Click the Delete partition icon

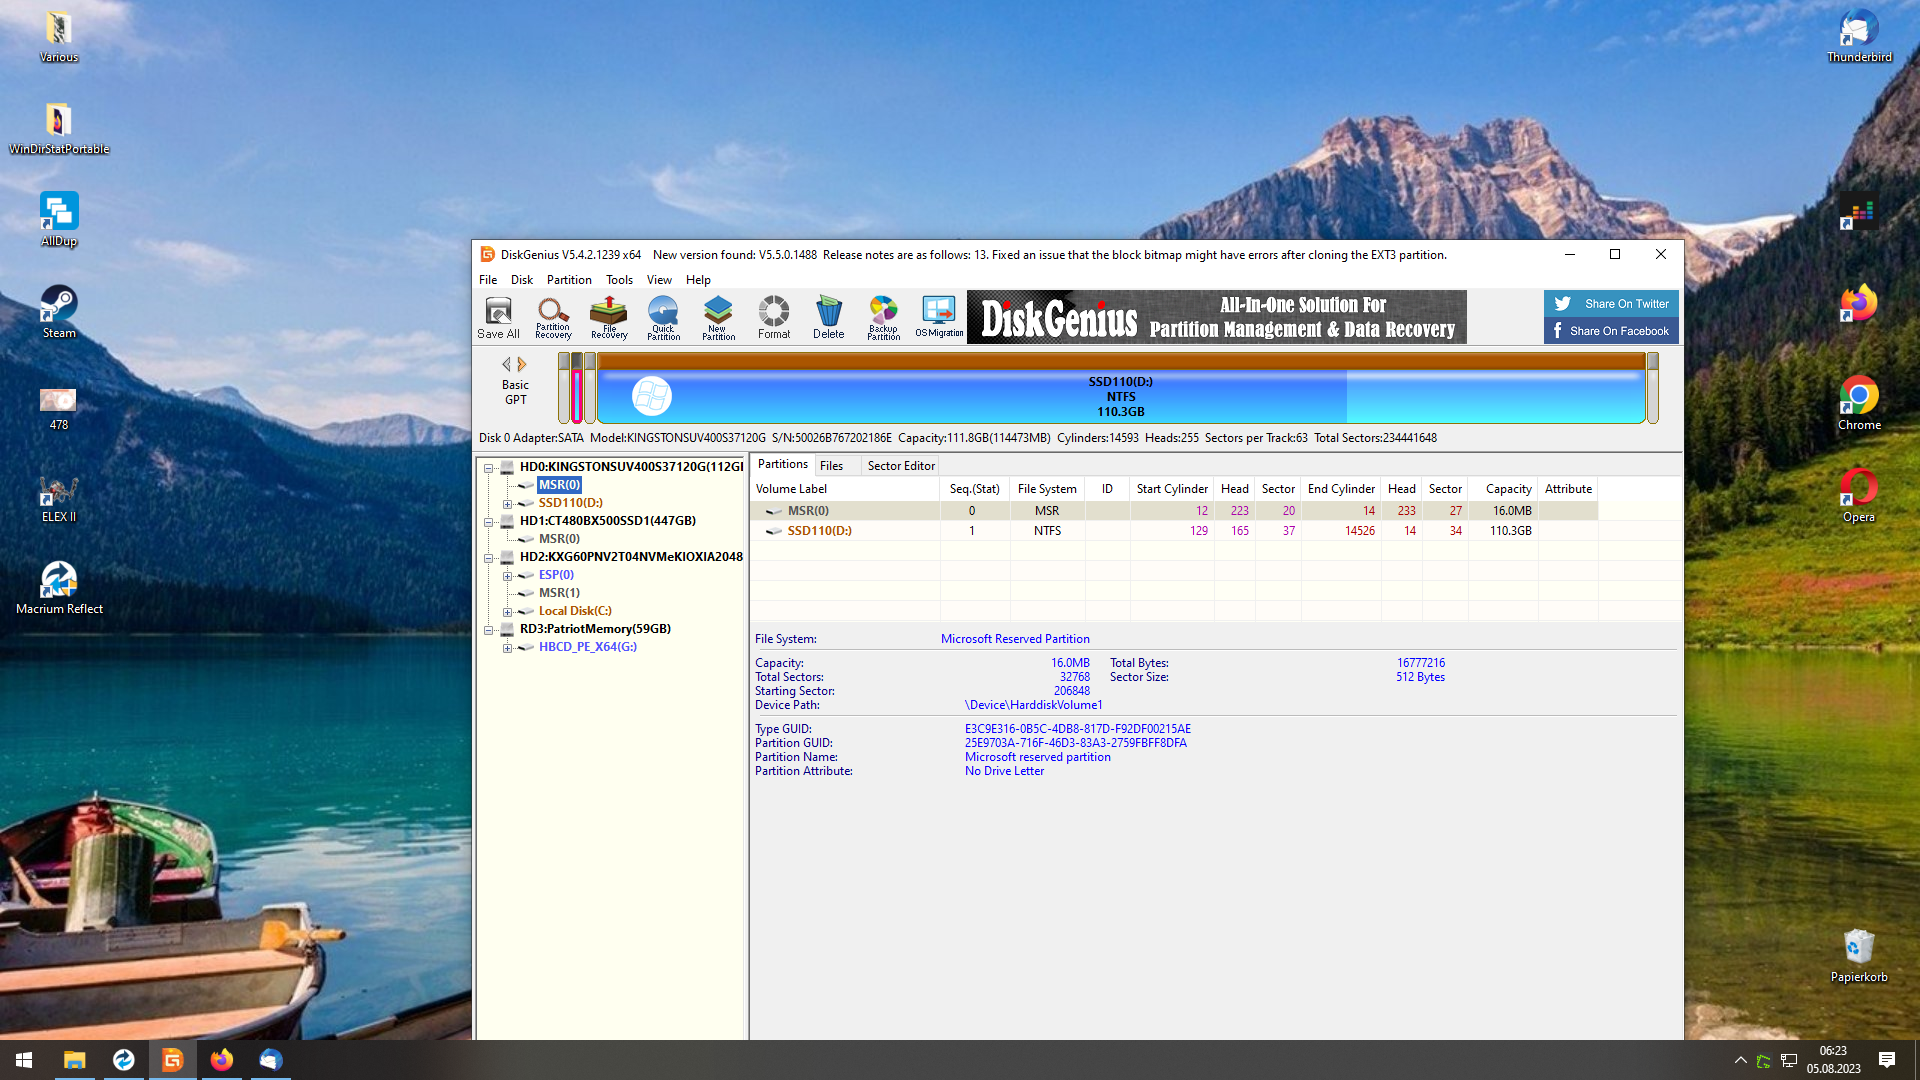point(828,318)
